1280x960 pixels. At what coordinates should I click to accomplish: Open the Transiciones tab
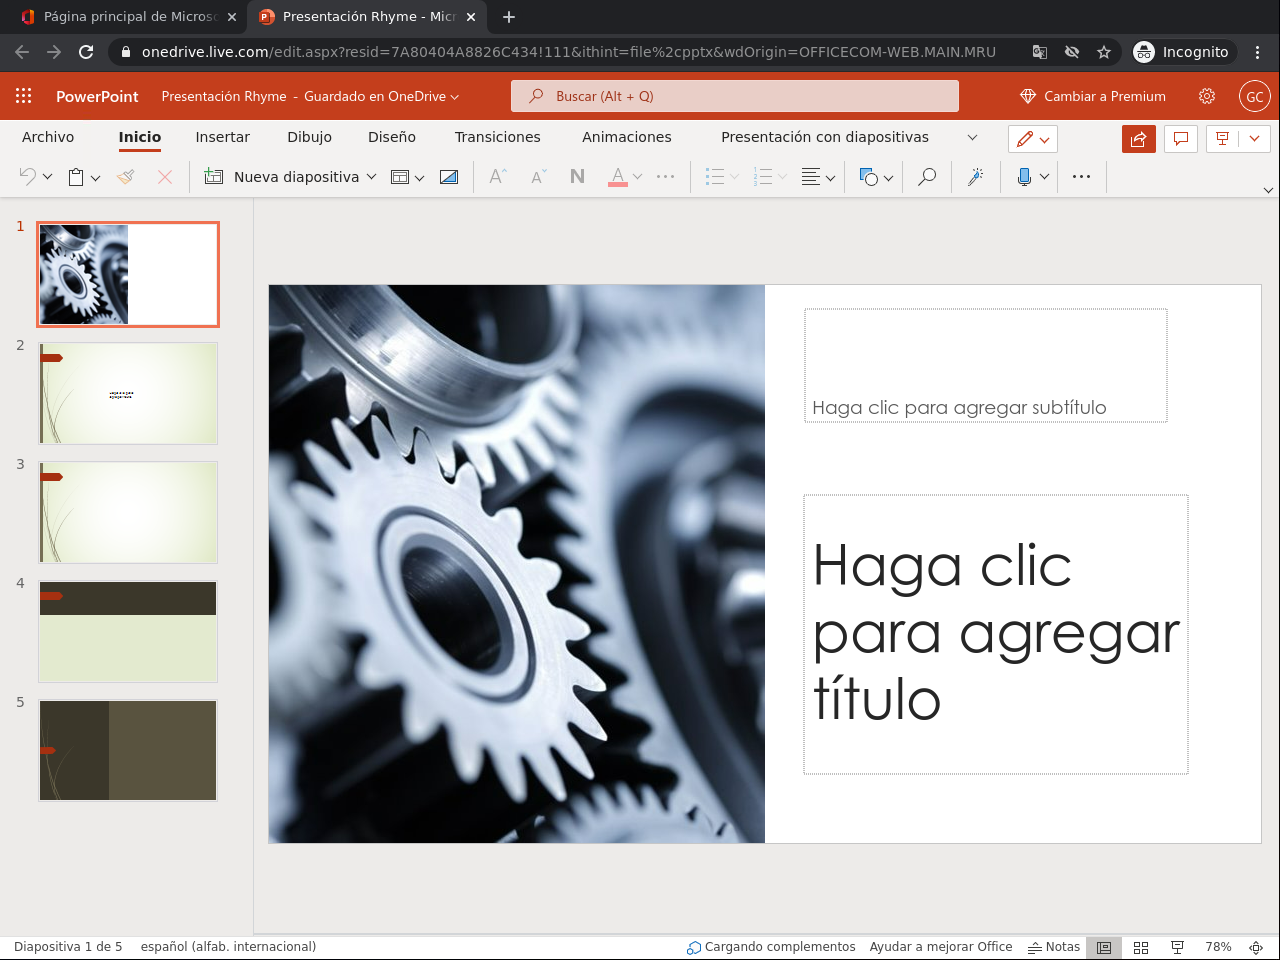pos(497,137)
